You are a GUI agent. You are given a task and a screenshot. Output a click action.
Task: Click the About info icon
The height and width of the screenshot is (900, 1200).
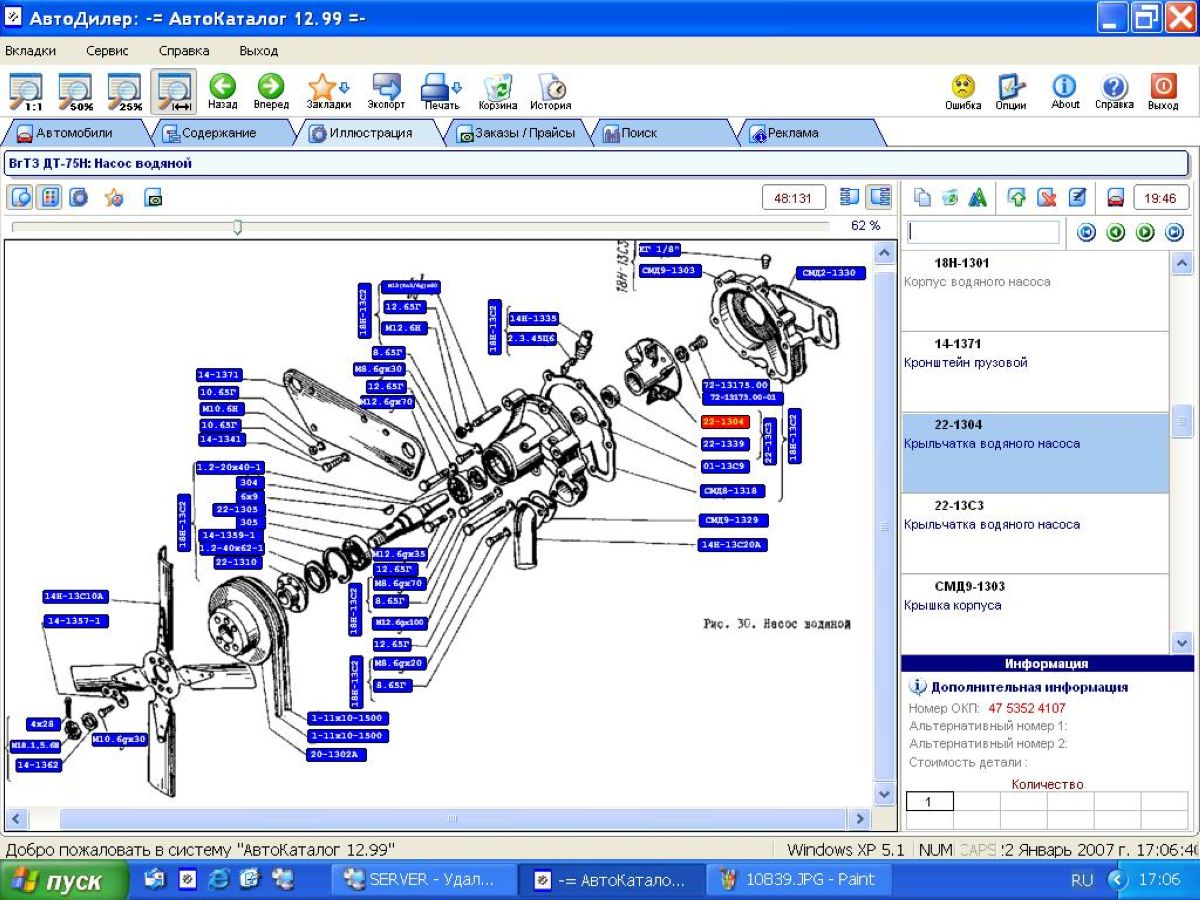tap(1065, 87)
